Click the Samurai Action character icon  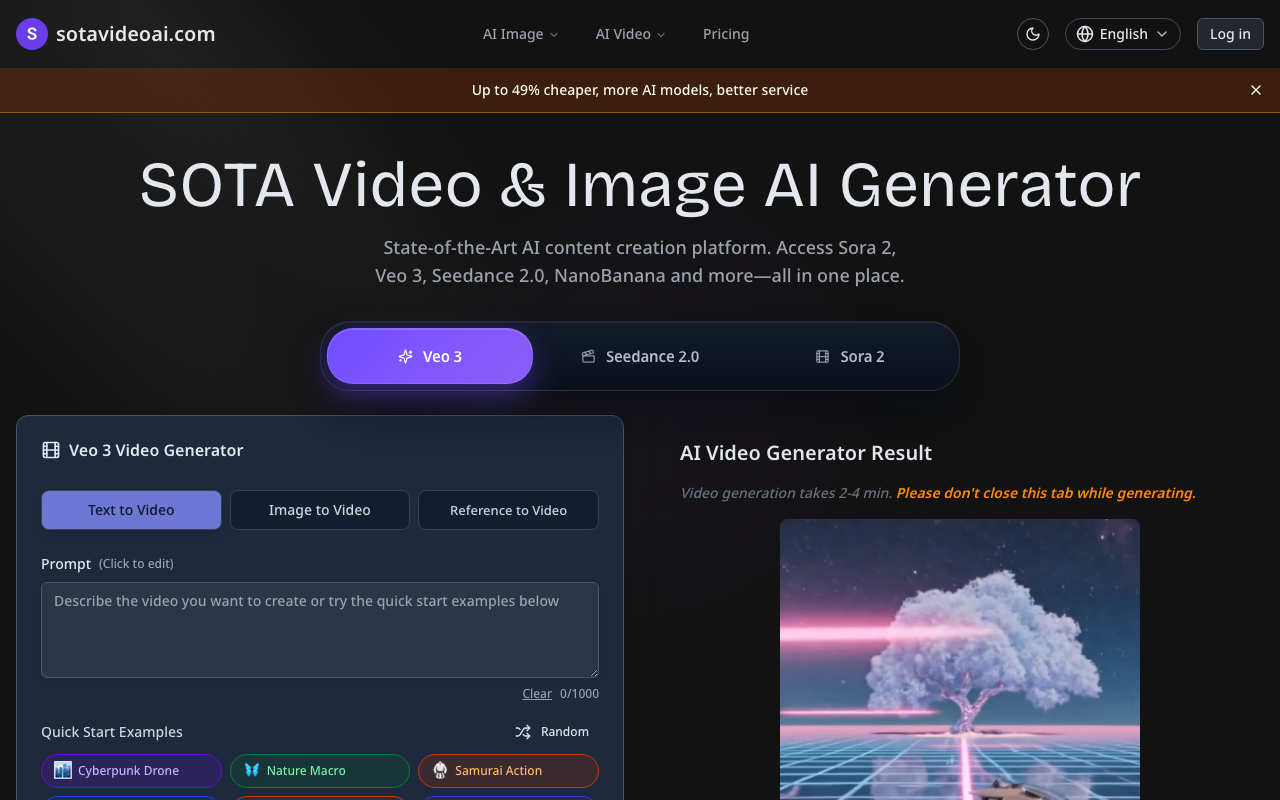coord(440,770)
